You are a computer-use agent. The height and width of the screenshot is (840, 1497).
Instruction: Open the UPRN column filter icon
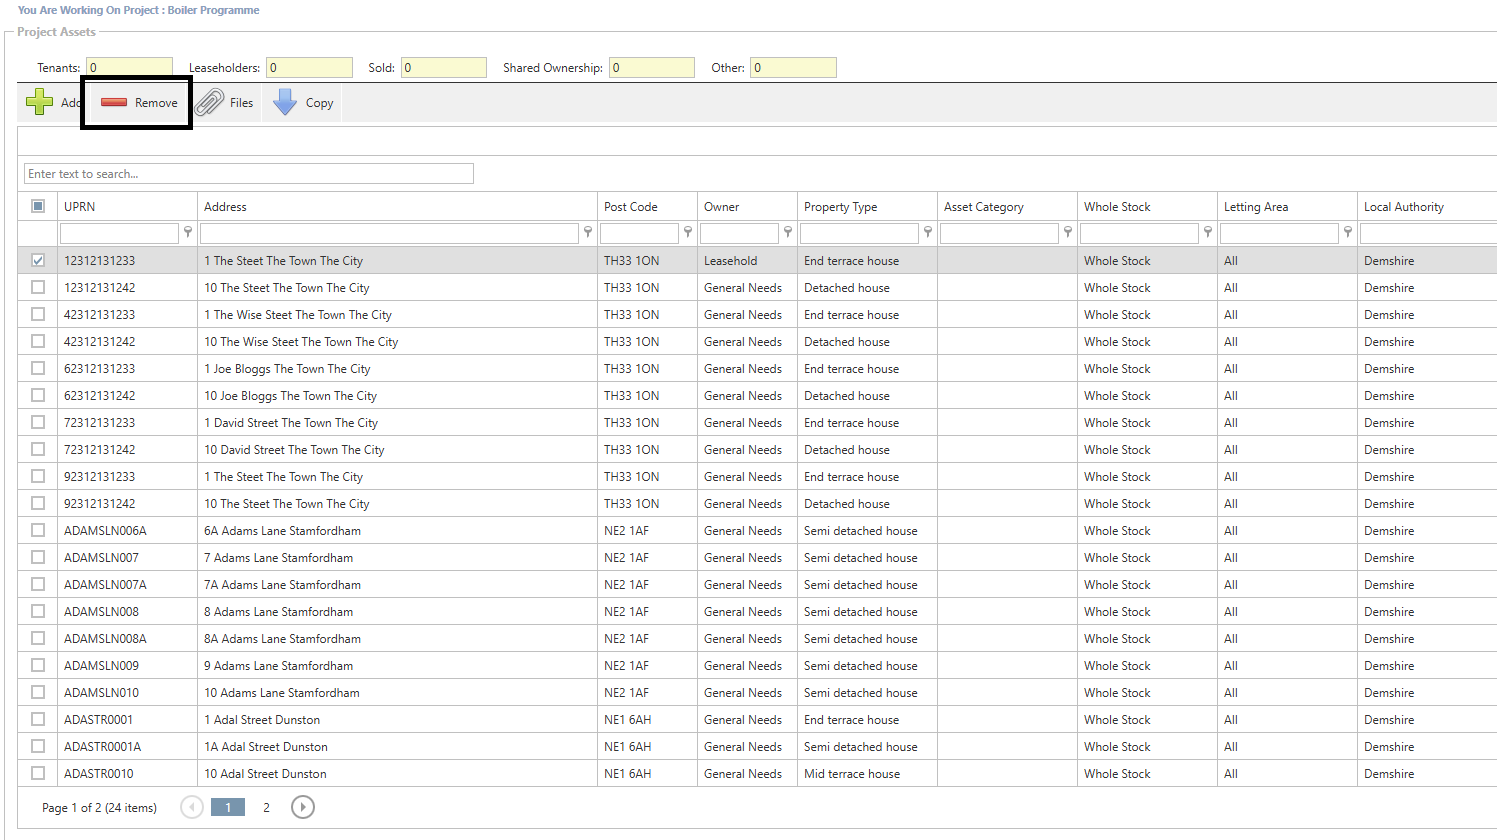pos(187,232)
